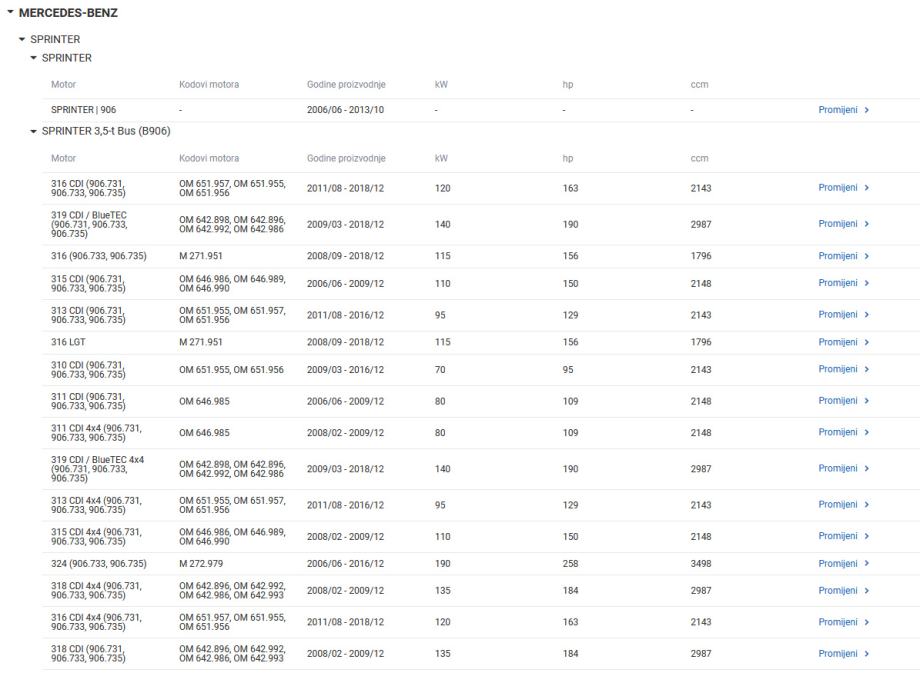Click Promijeni for SPRINTER | 906
The image size is (920, 673).
[843, 110]
